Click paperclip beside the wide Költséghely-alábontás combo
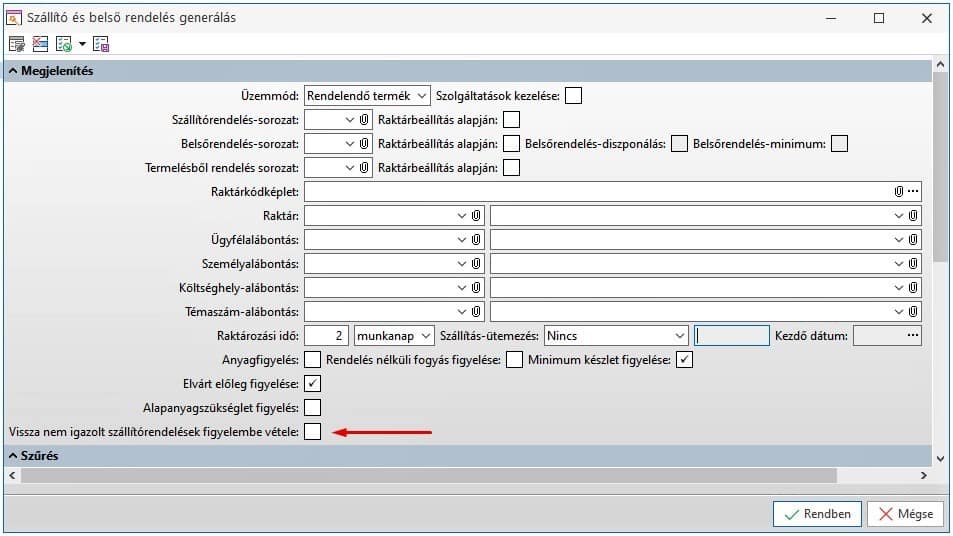Screen dimensions: 953x536 point(913,287)
